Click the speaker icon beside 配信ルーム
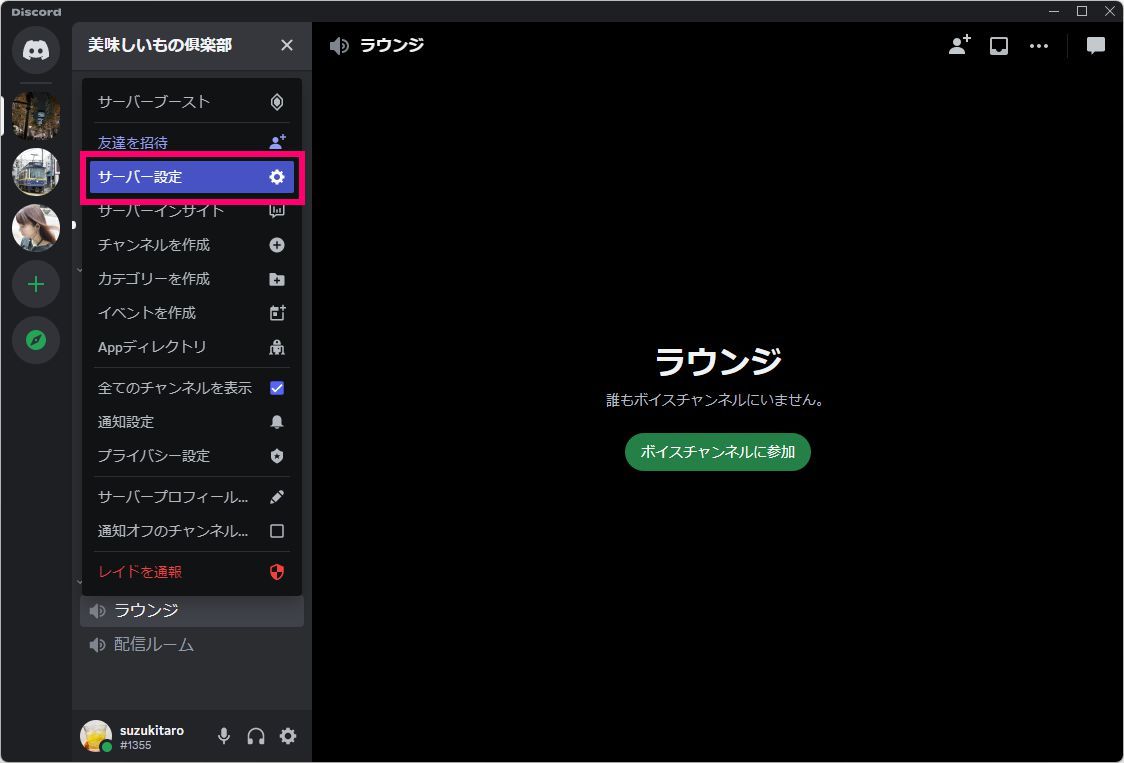The width and height of the screenshot is (1124, 763). pyautogui.click(x=97, y=645)
